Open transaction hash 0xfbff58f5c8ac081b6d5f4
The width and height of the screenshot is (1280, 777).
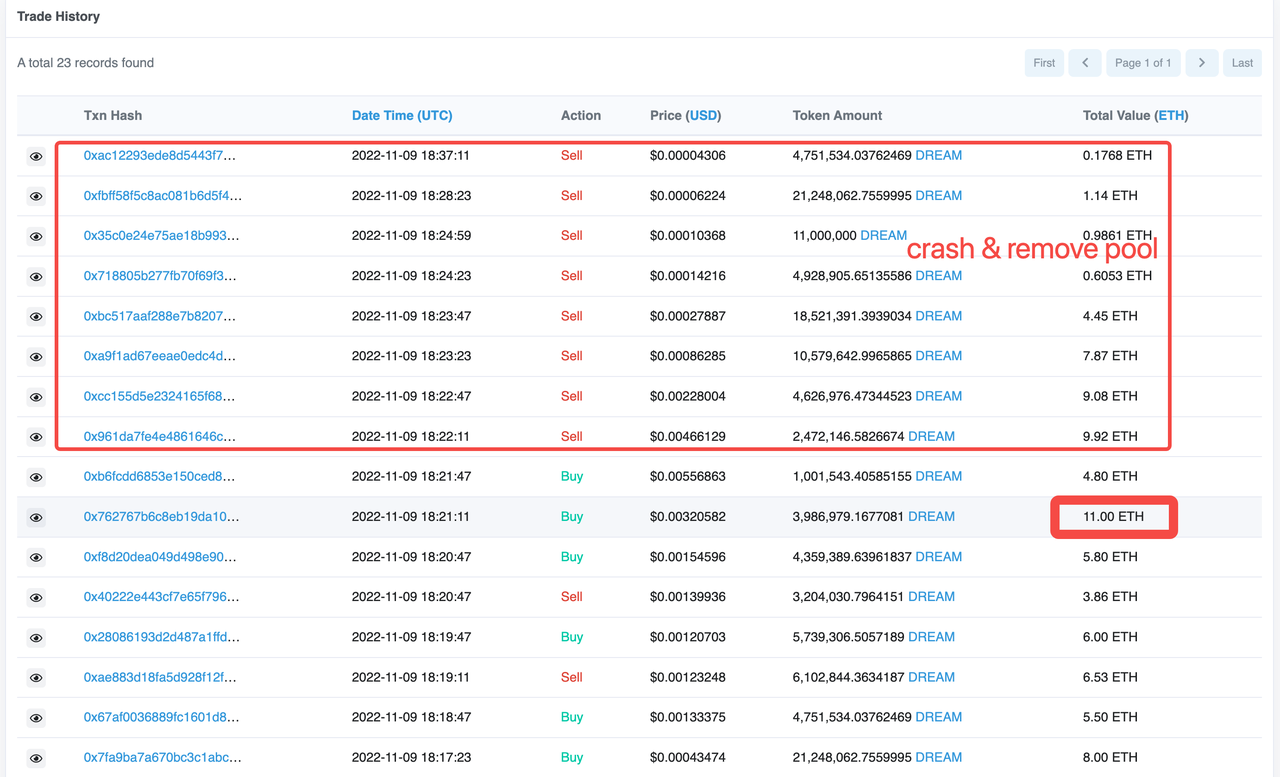pos(163,196)
